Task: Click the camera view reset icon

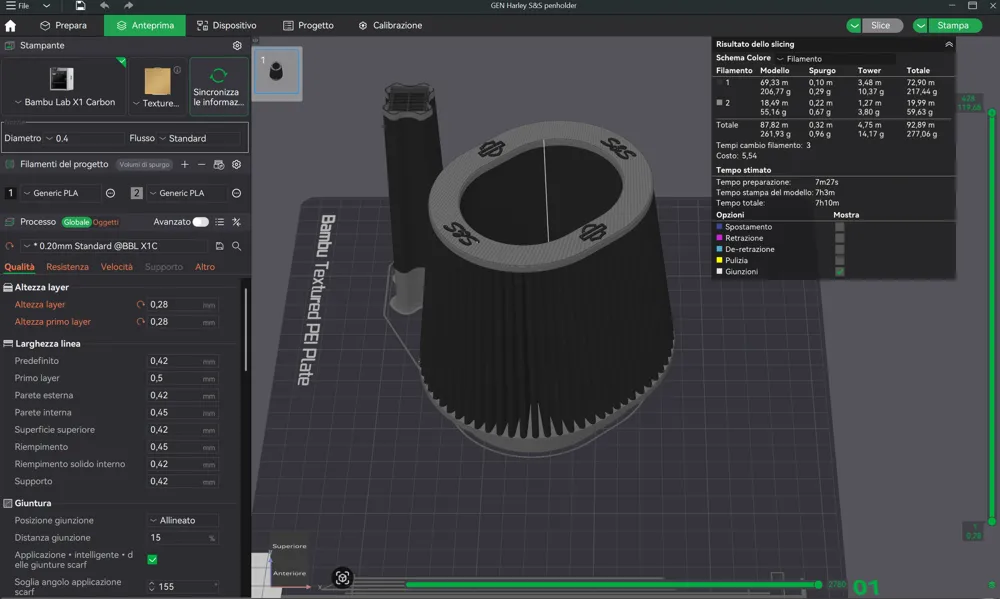Action: point(342,578)
